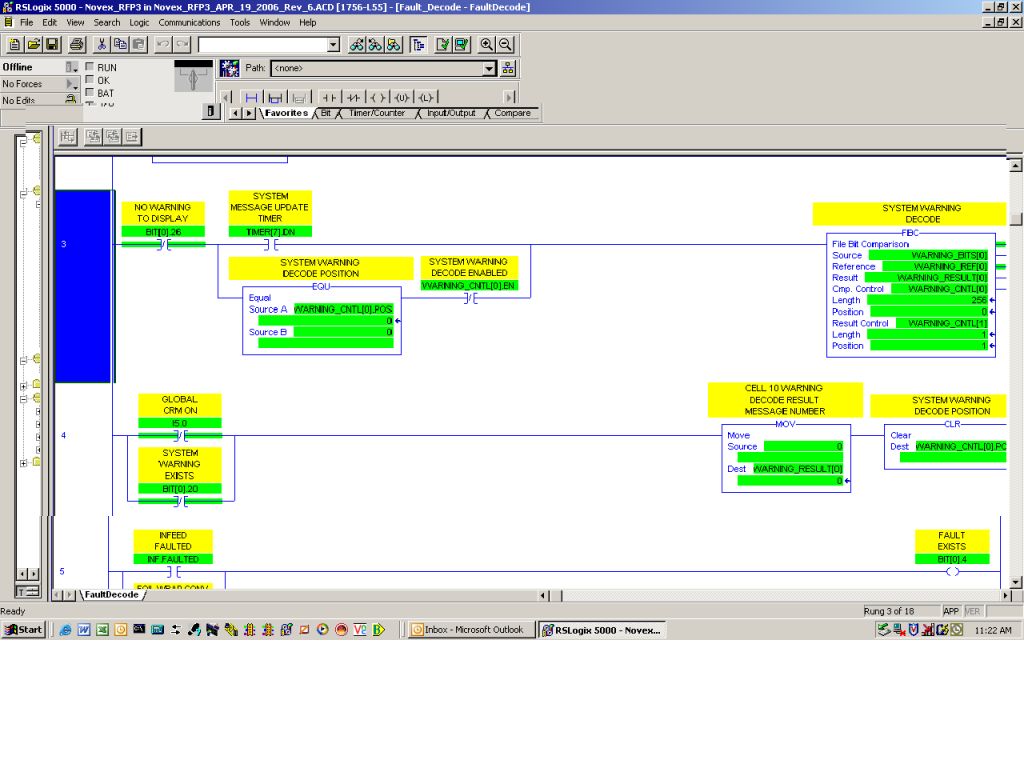Click the WARNING_RESULT[0] Dest tag in MOV

pos(797,469)
